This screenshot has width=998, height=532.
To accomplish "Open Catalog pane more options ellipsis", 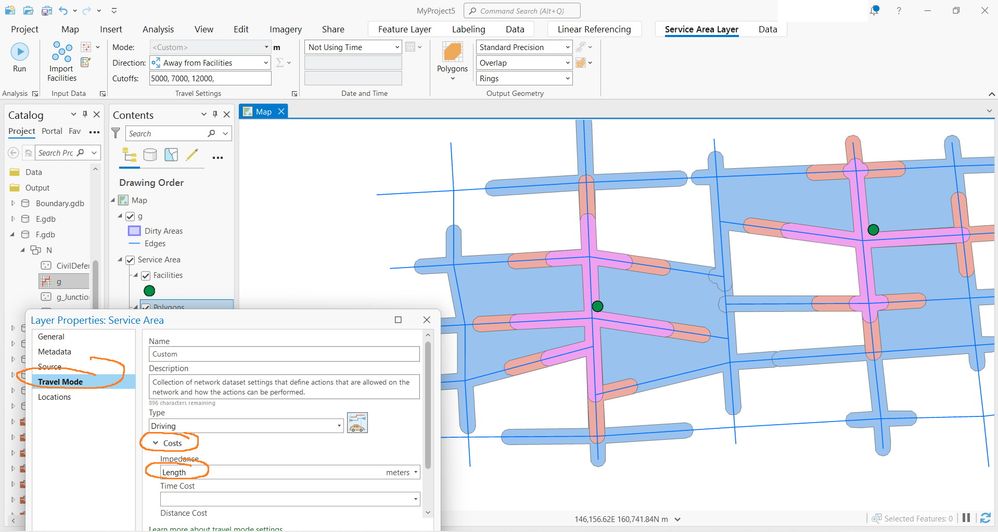I will (94, 132).
